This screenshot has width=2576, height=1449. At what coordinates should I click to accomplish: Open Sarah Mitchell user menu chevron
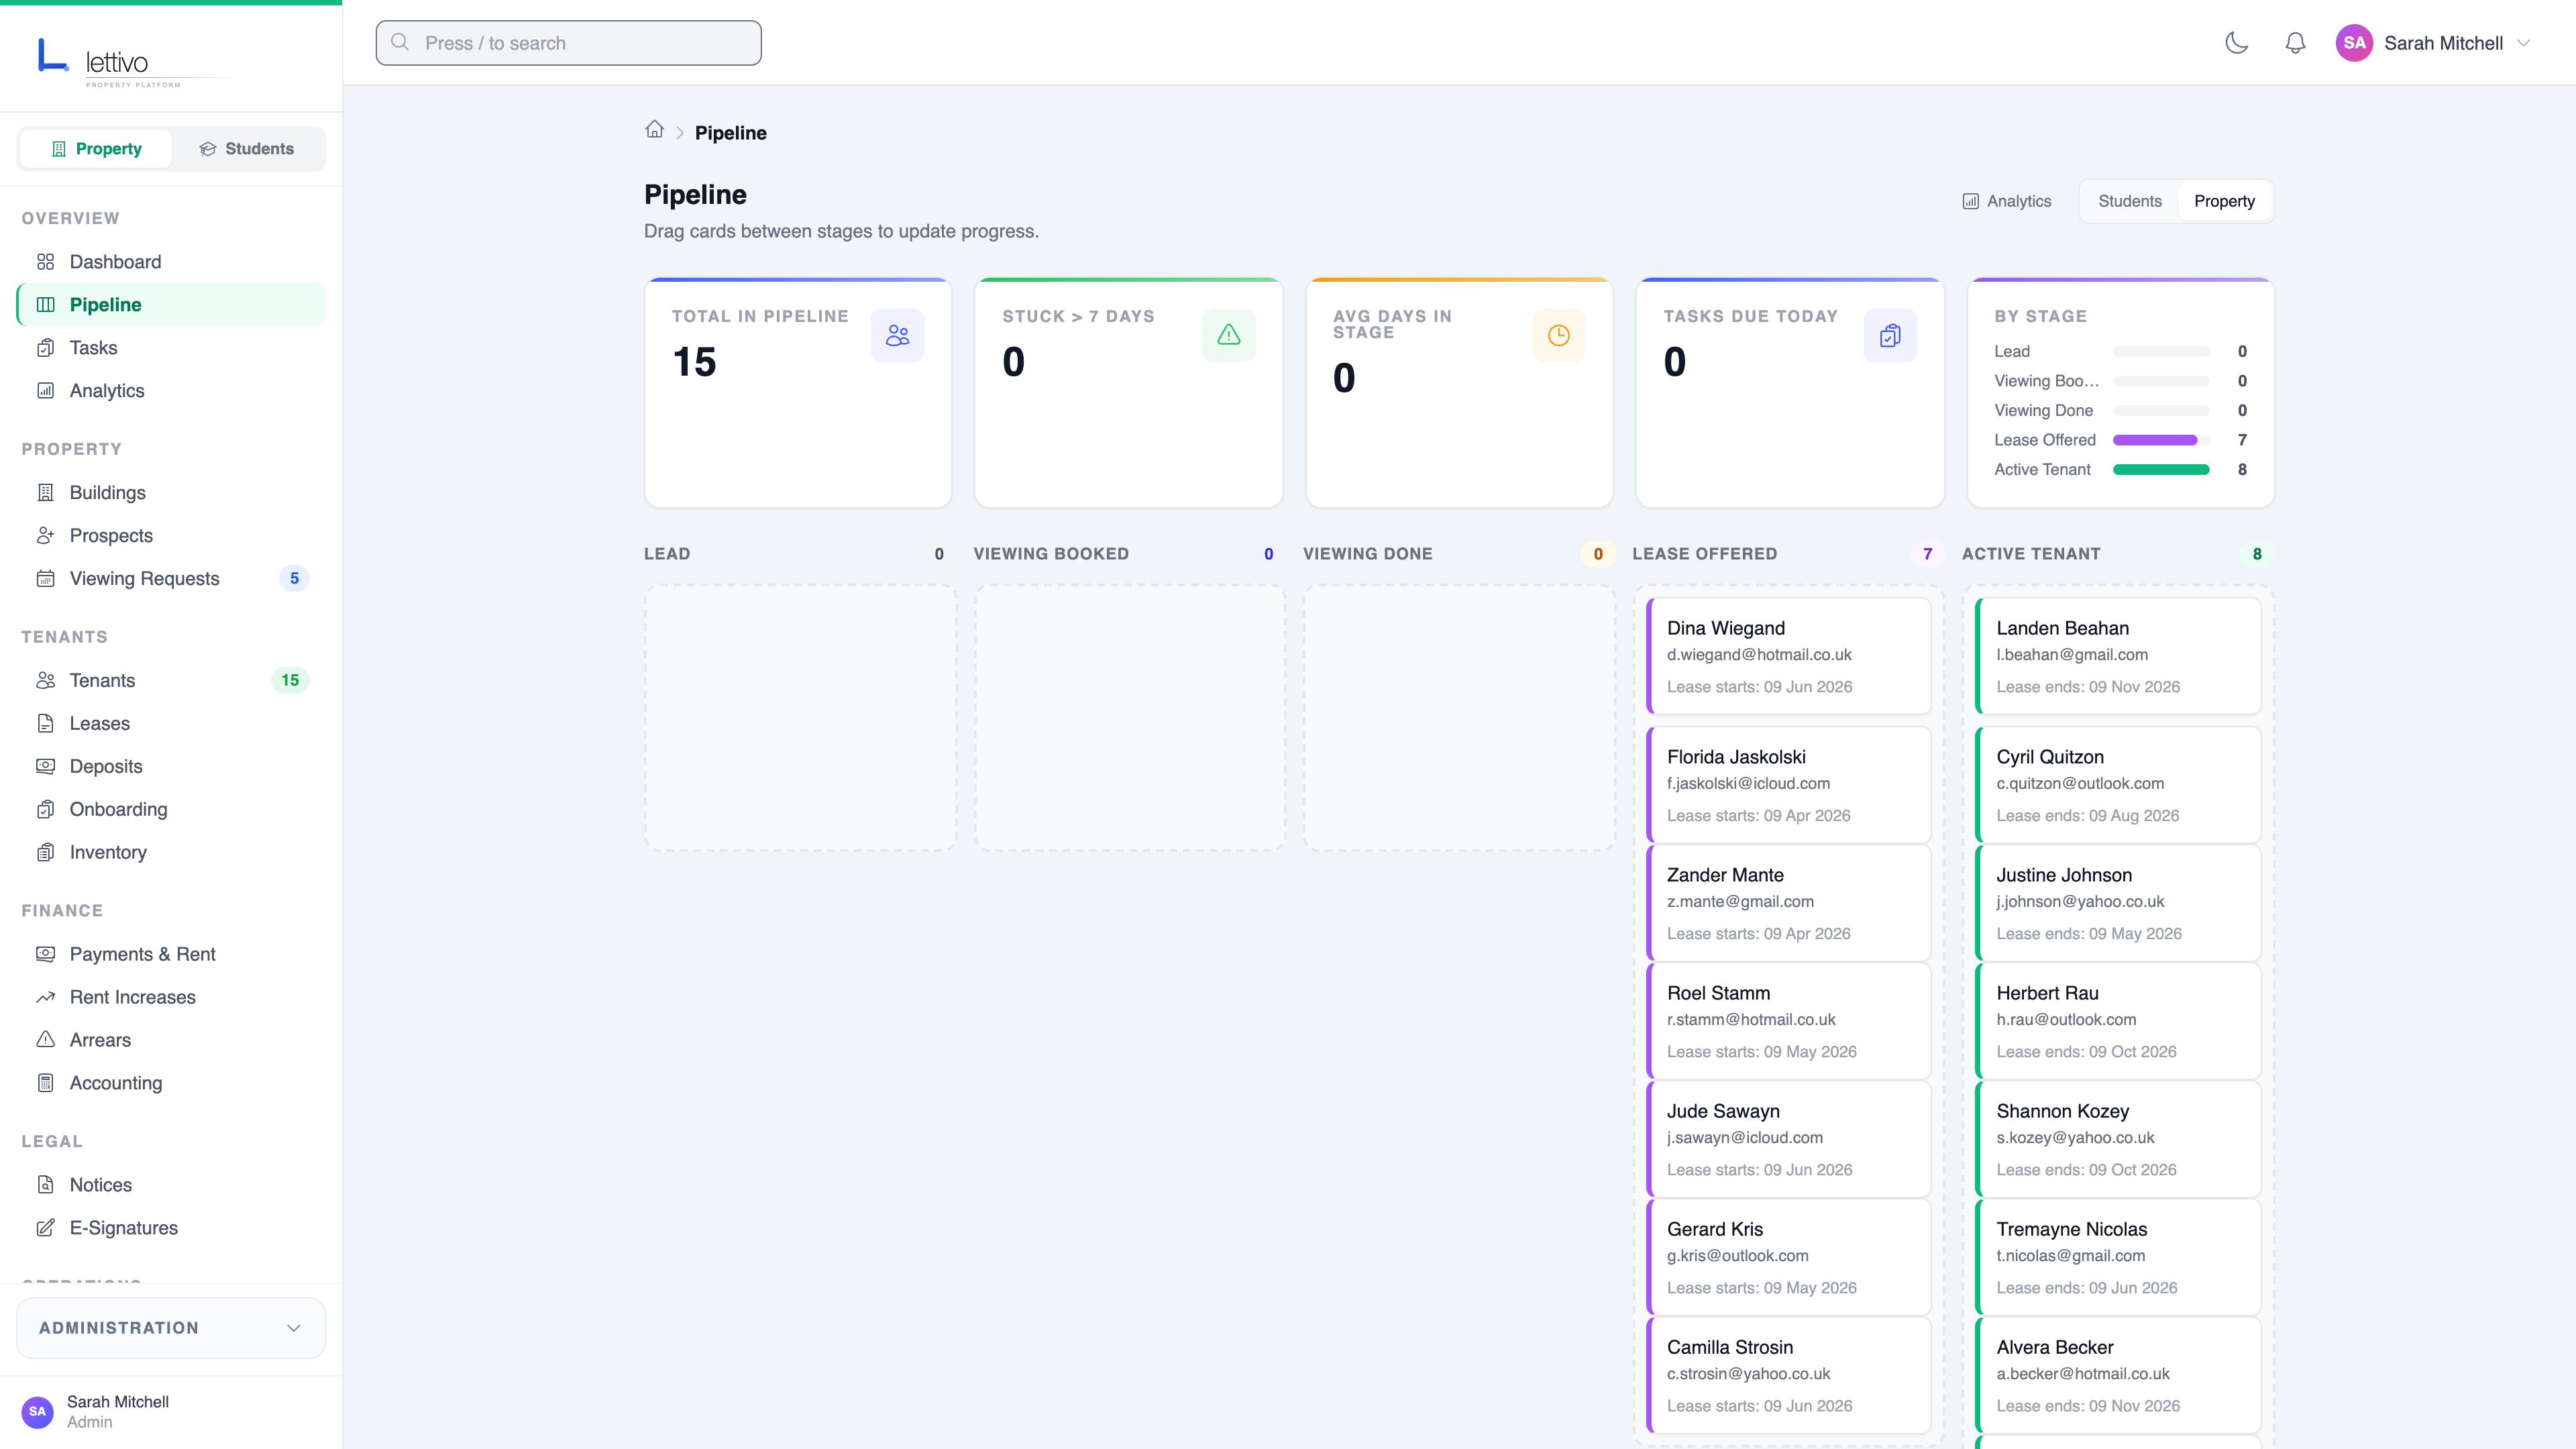[2523, 43]
